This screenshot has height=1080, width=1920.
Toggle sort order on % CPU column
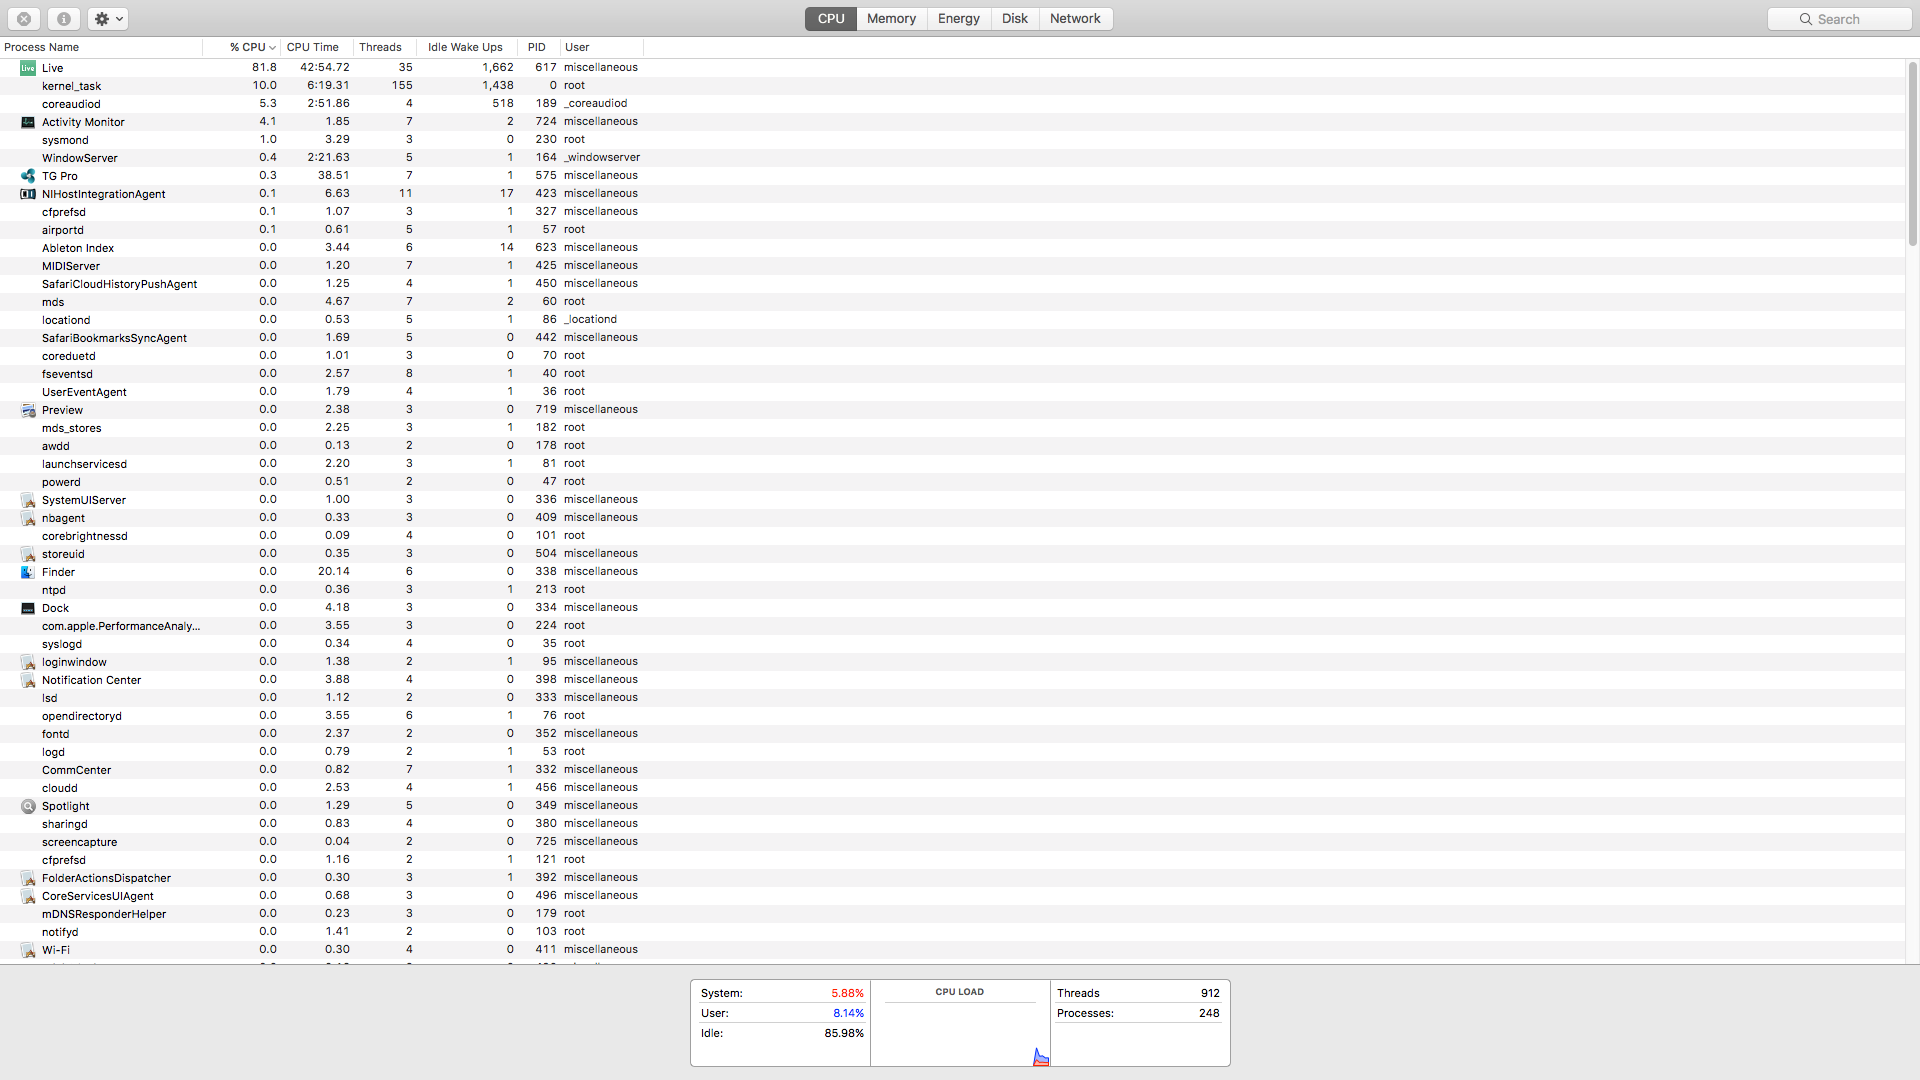click(x=242, y=47)
